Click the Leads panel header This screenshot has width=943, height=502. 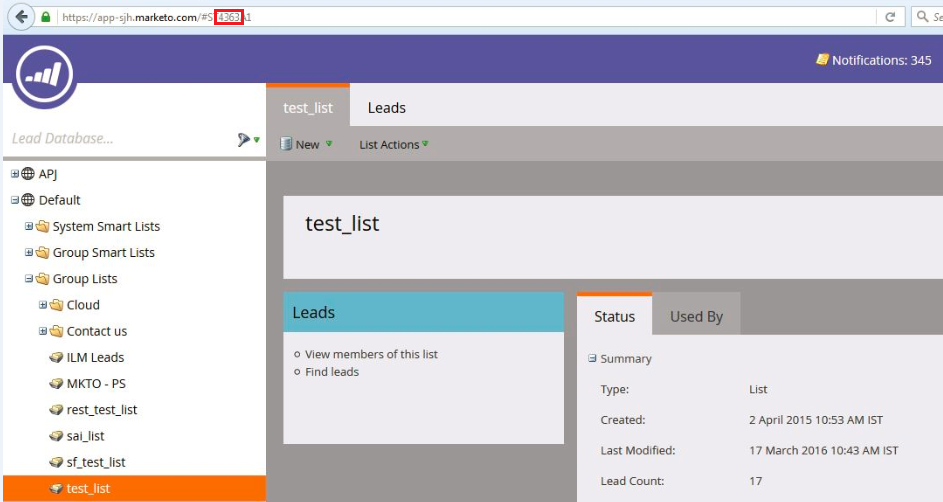coord(423,313)
